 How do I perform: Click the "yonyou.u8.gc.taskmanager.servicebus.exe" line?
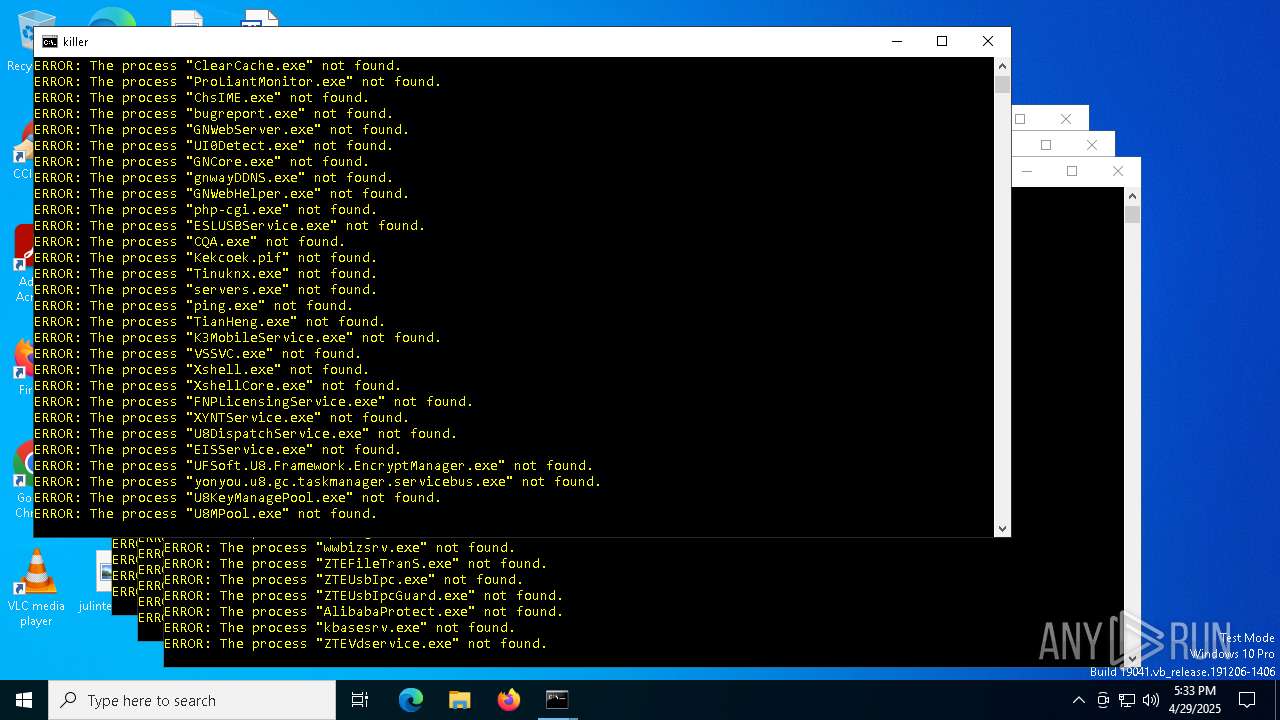coord(317,481)
